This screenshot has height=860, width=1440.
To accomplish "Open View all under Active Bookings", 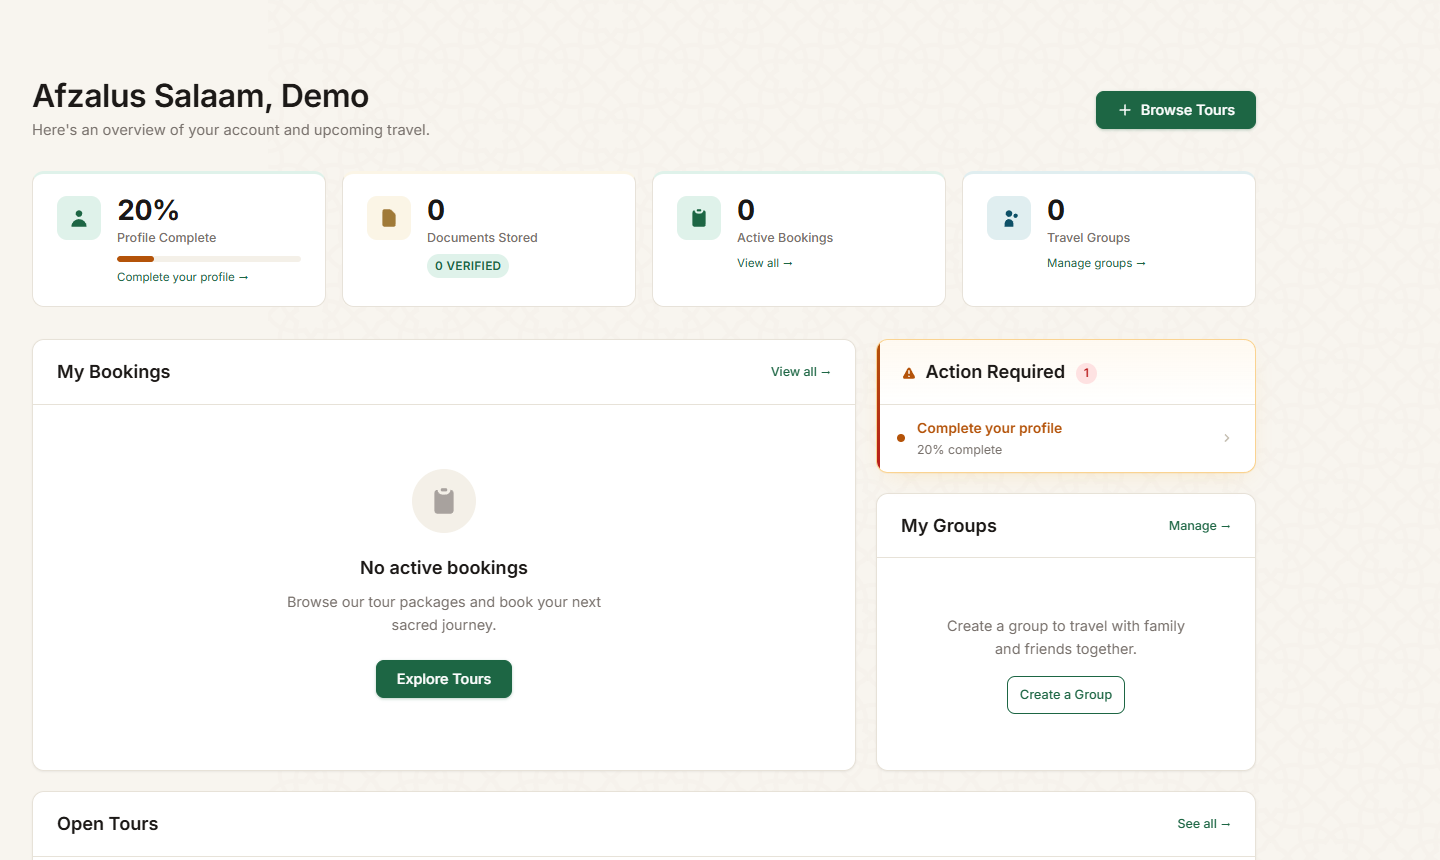I will point(765,263).
